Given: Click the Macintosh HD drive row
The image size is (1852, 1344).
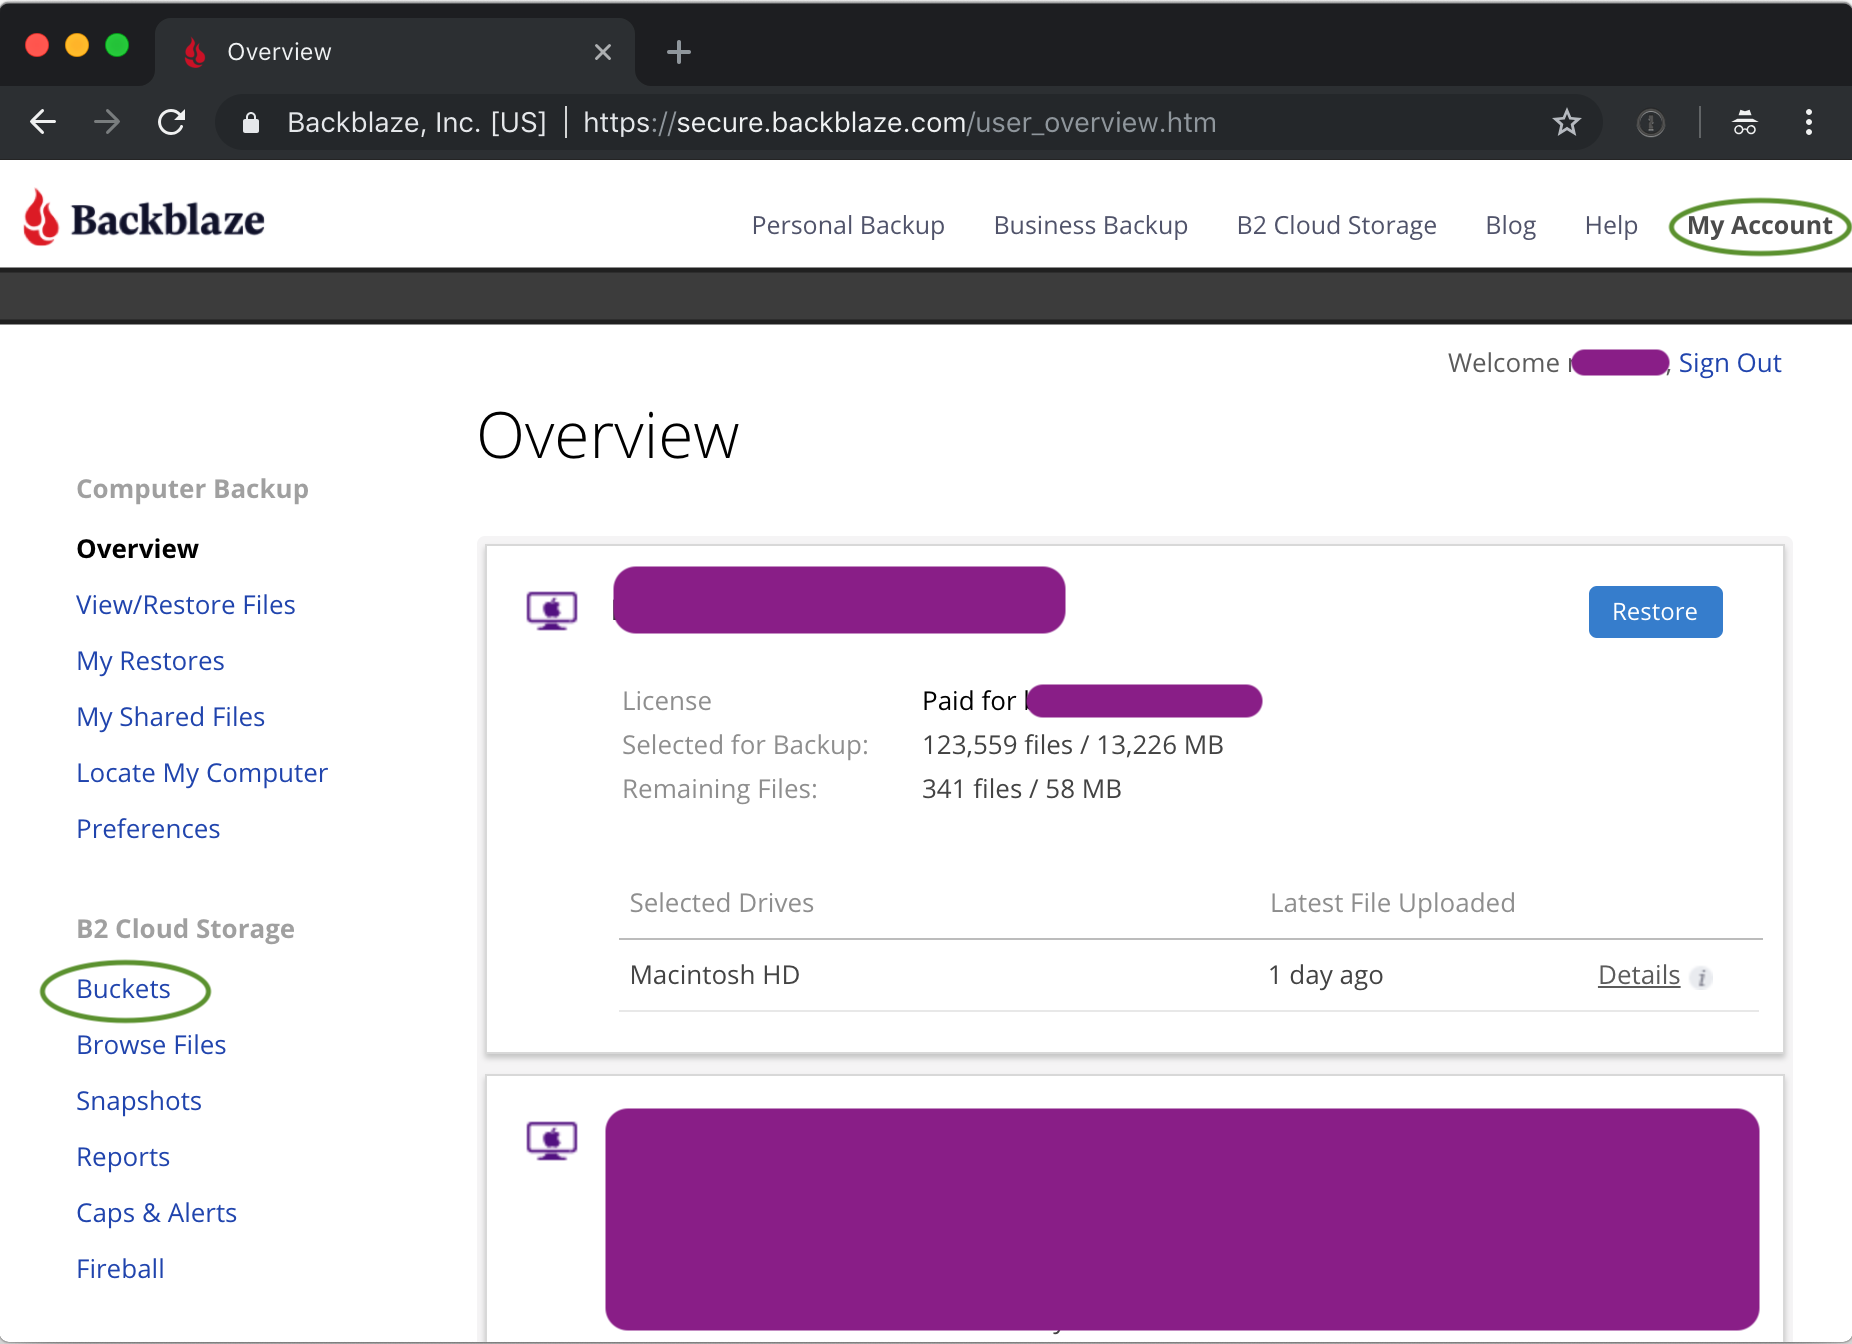Looking at the screenshot, I should pos(1189,974).
